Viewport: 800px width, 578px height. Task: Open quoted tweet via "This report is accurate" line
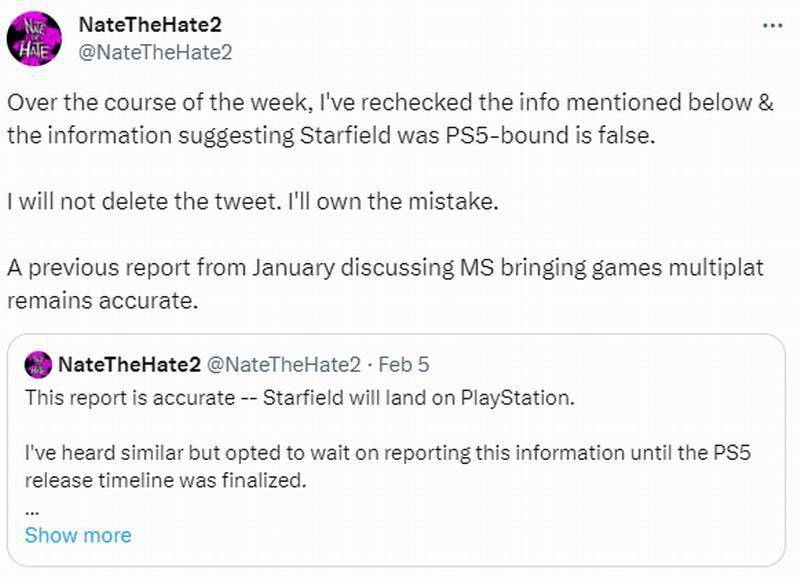pos(300,397)
